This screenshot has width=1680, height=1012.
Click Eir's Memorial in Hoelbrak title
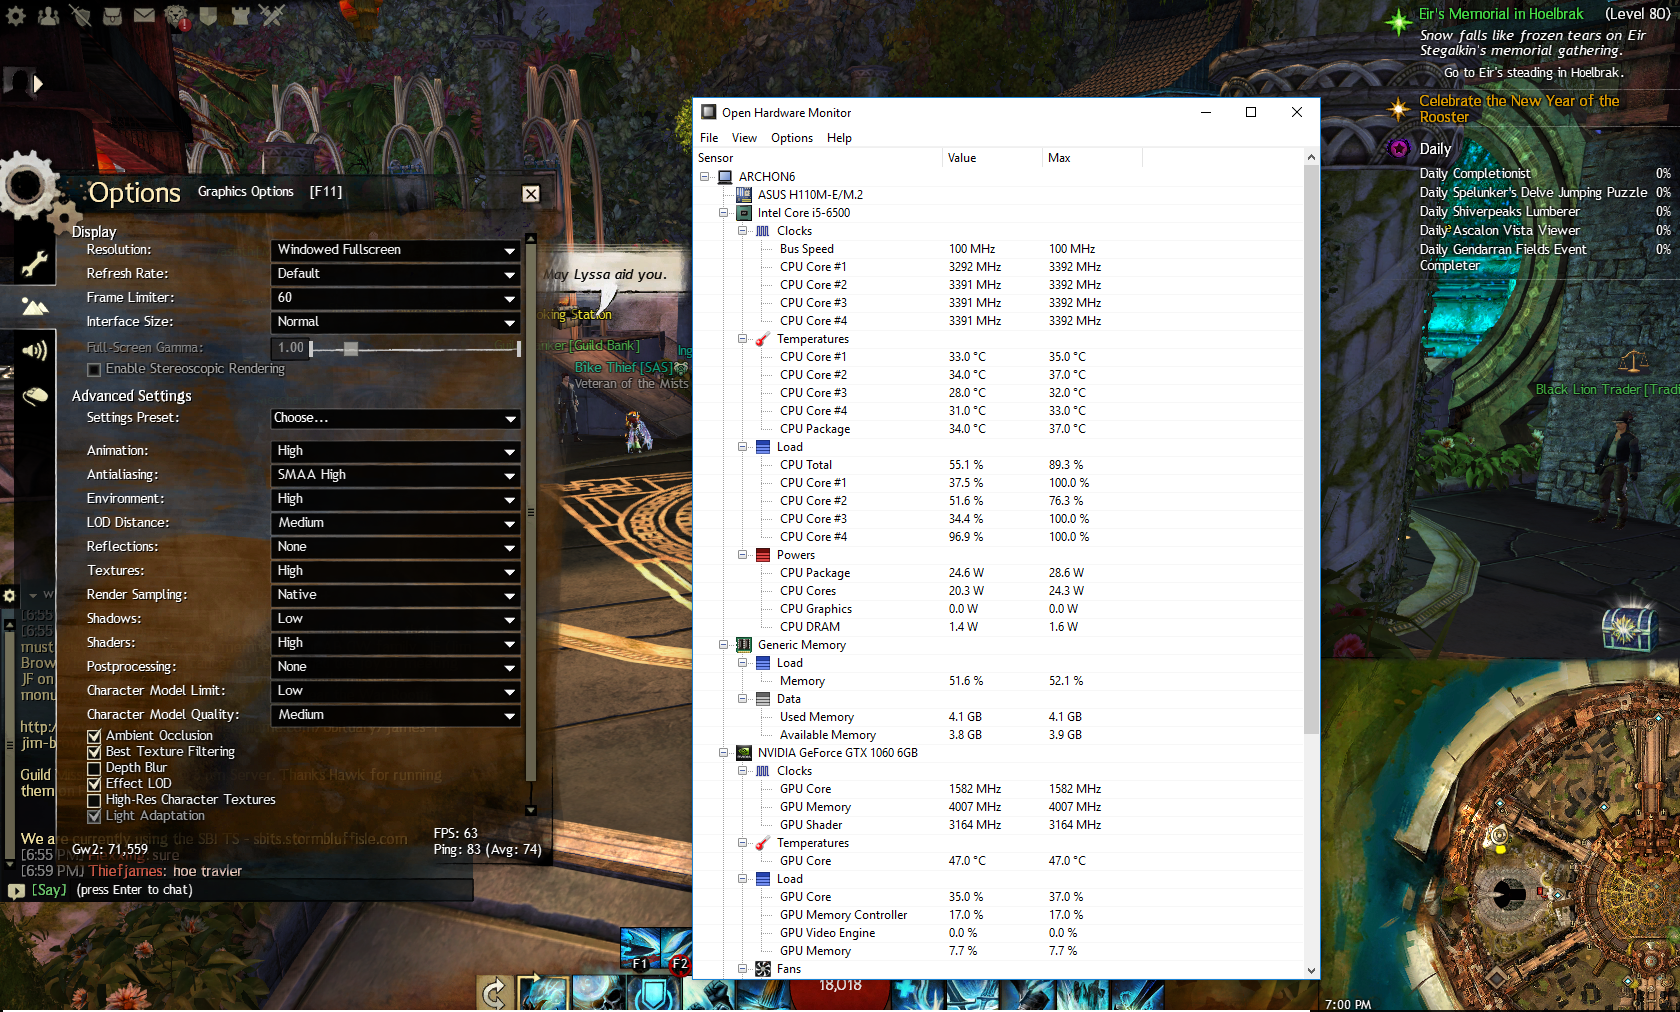(x=1501, y=14)
